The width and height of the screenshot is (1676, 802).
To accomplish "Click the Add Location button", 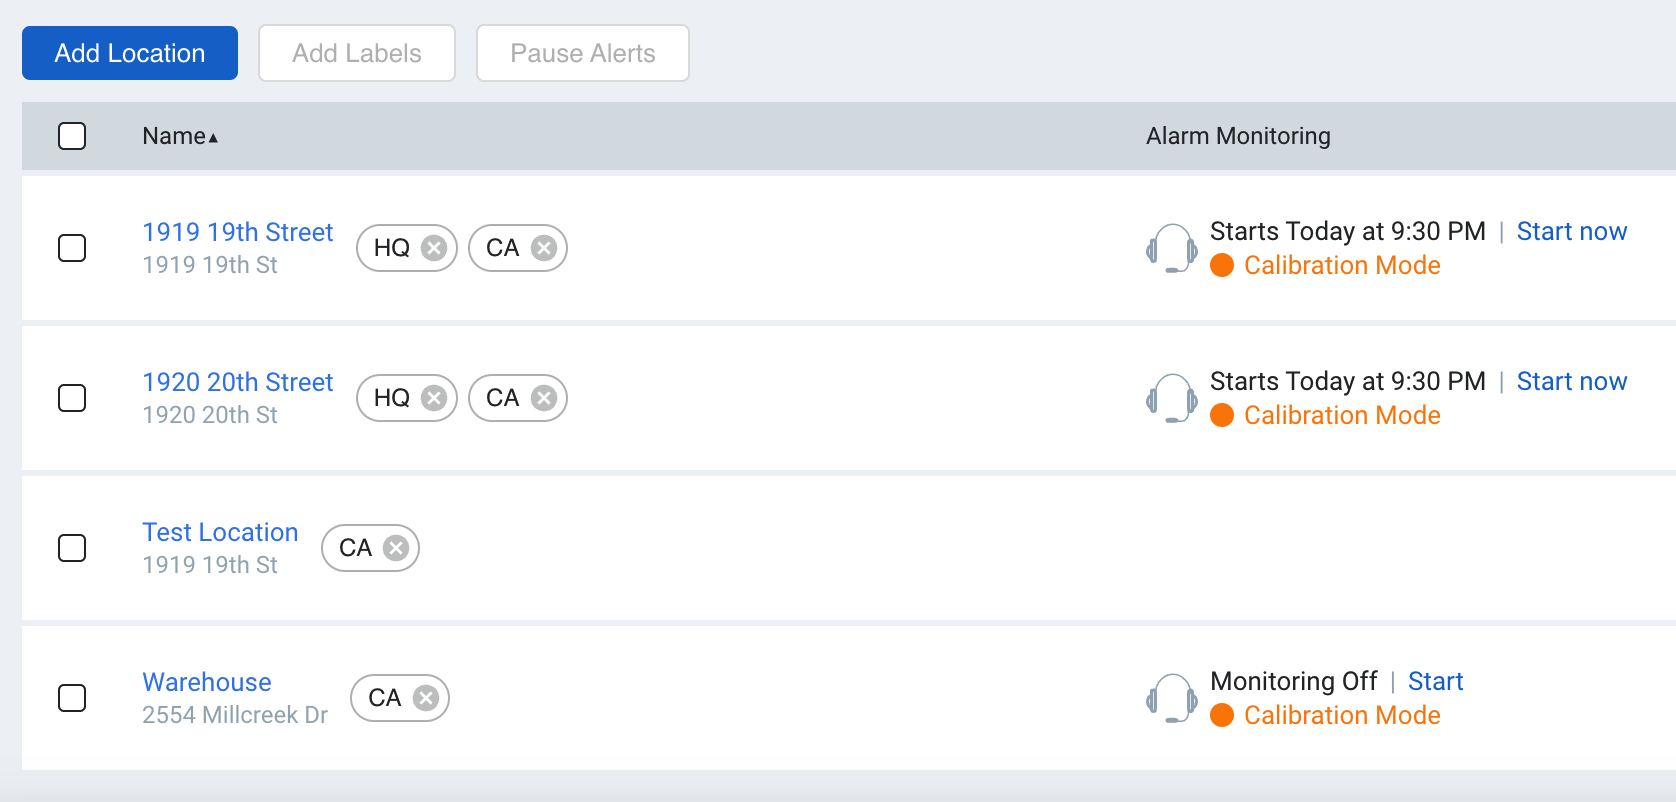I will [x=130, y=53].
